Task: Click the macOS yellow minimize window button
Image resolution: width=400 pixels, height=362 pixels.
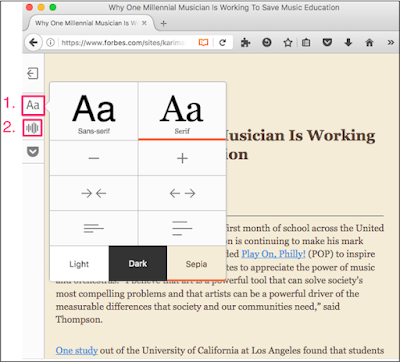Action: 41,7
